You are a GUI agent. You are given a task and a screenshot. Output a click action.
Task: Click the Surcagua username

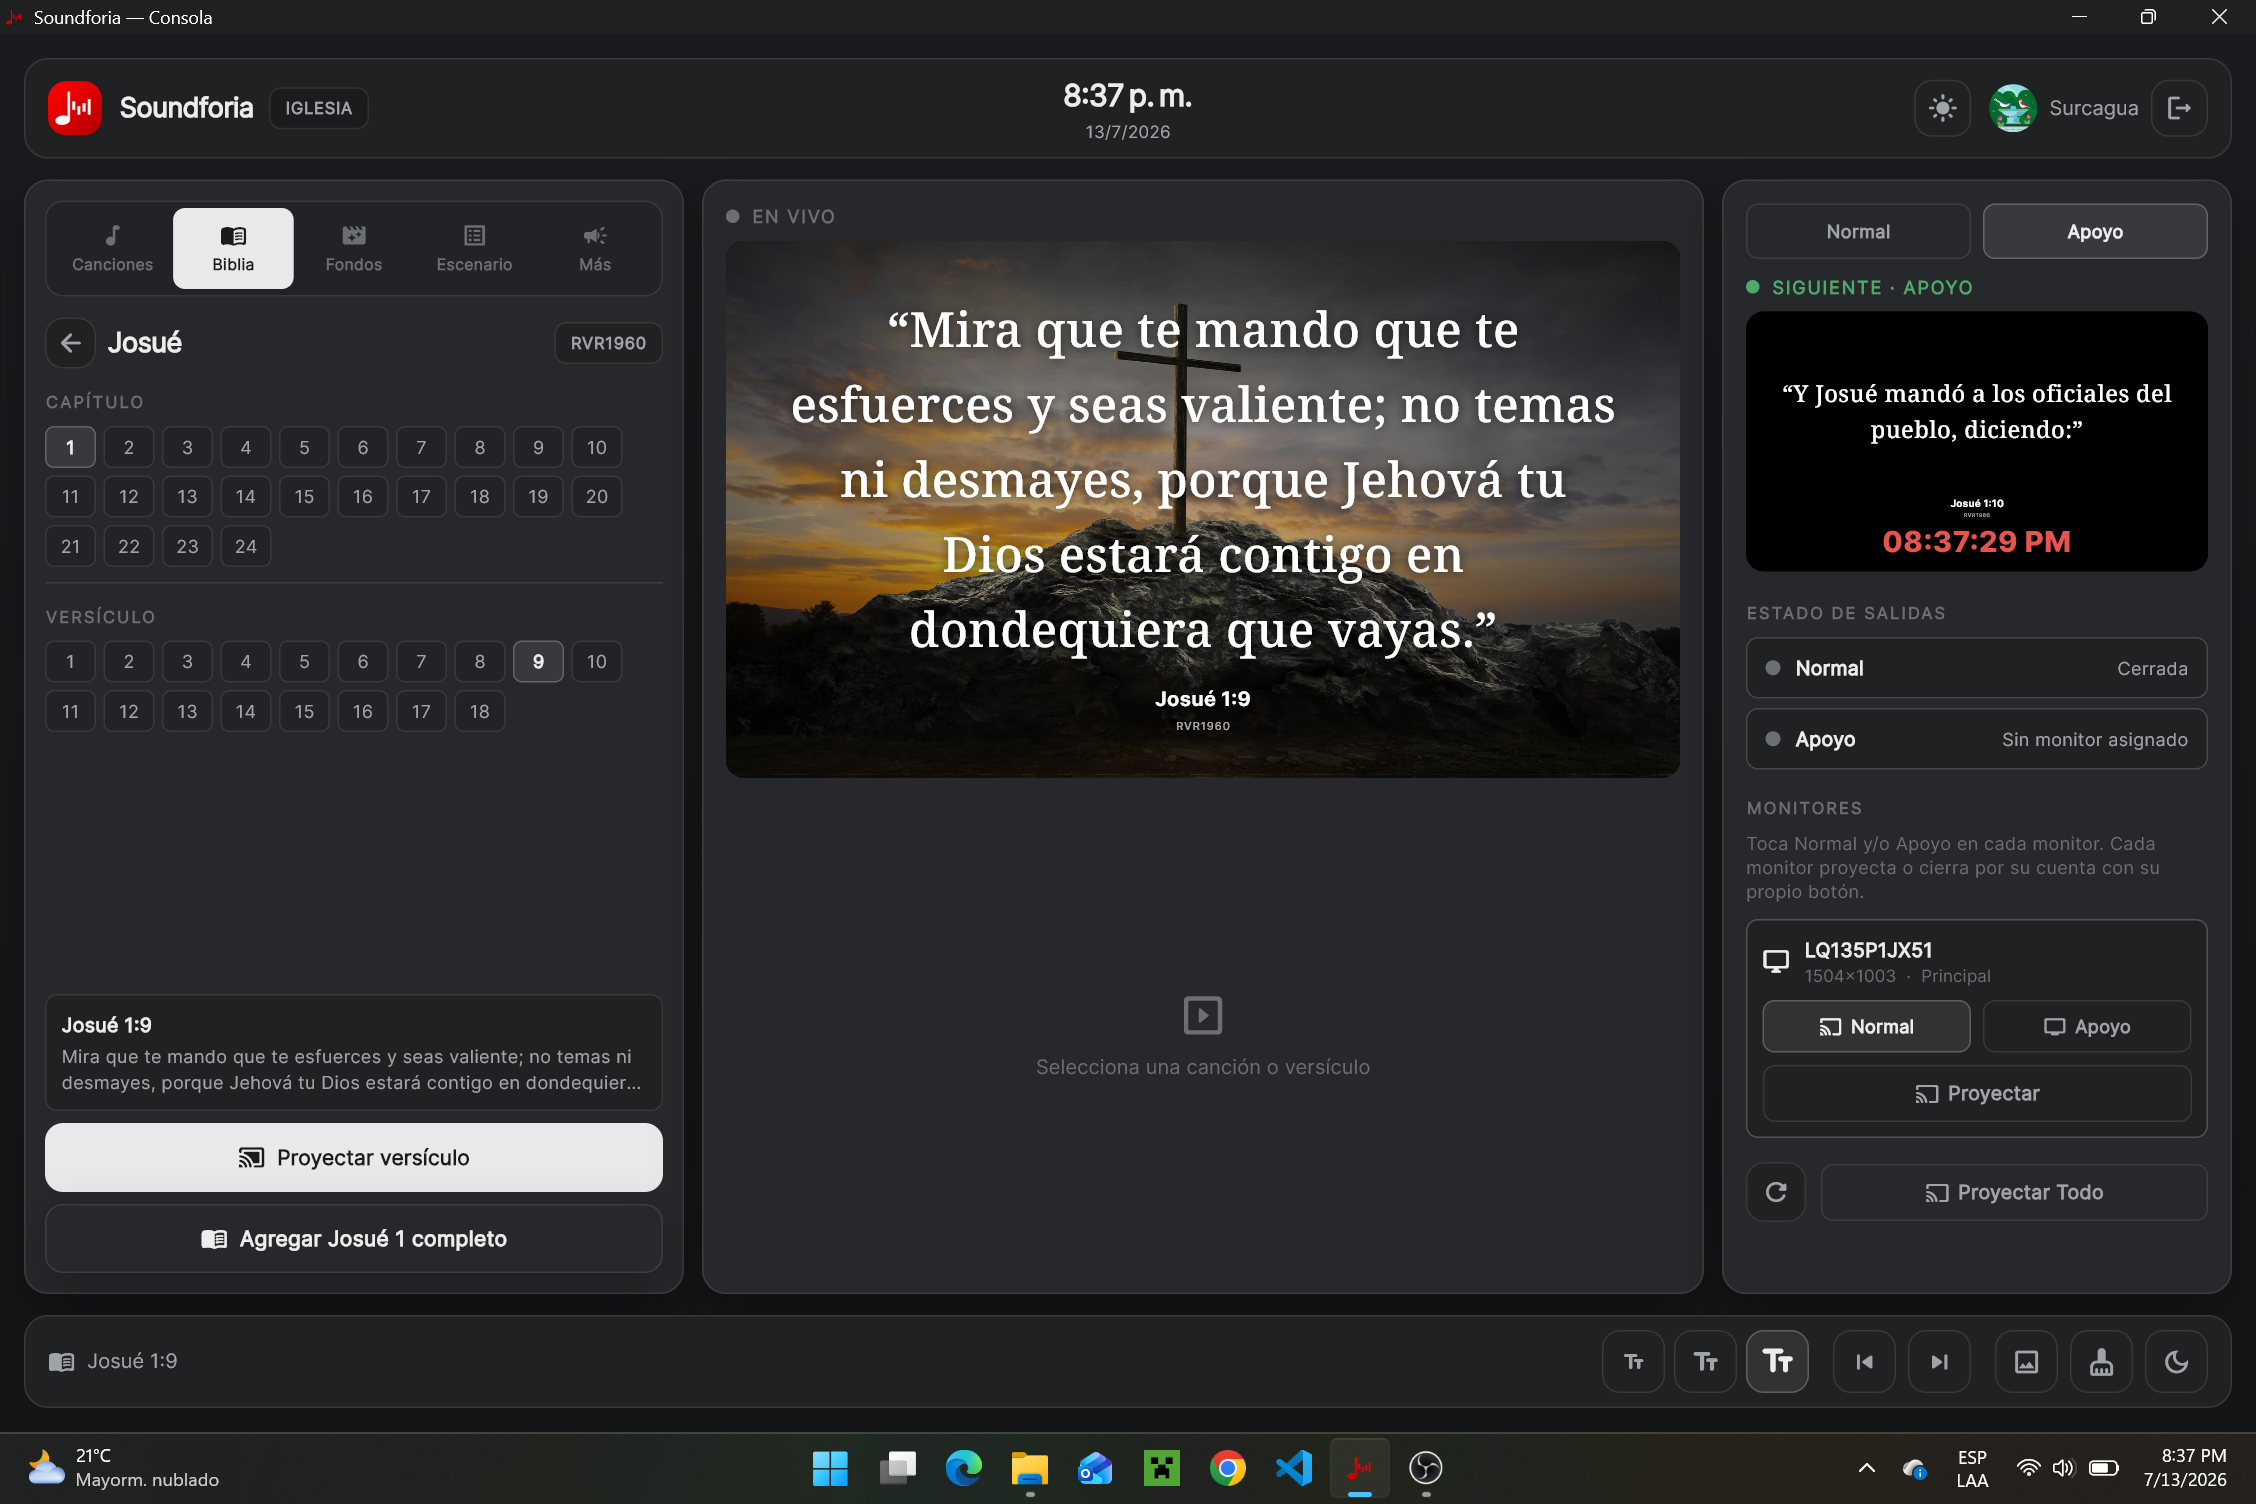coord(2094,108)
